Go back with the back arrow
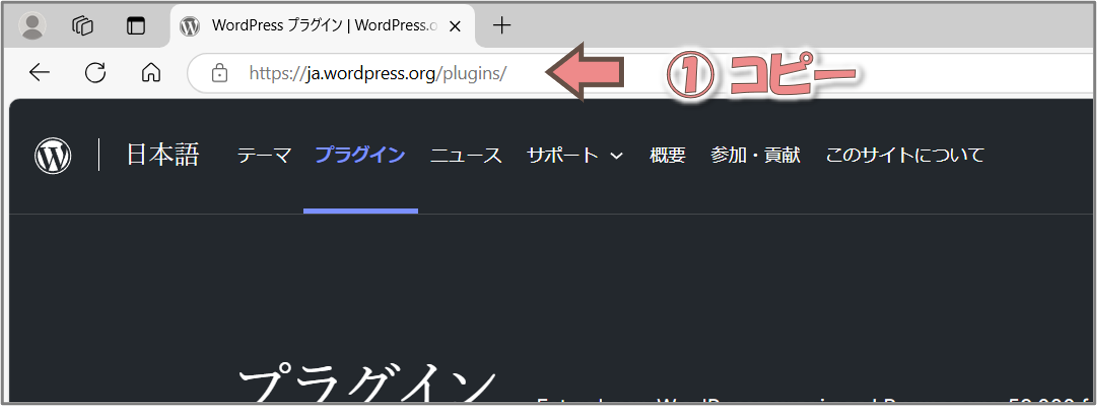 pos(39,72)
